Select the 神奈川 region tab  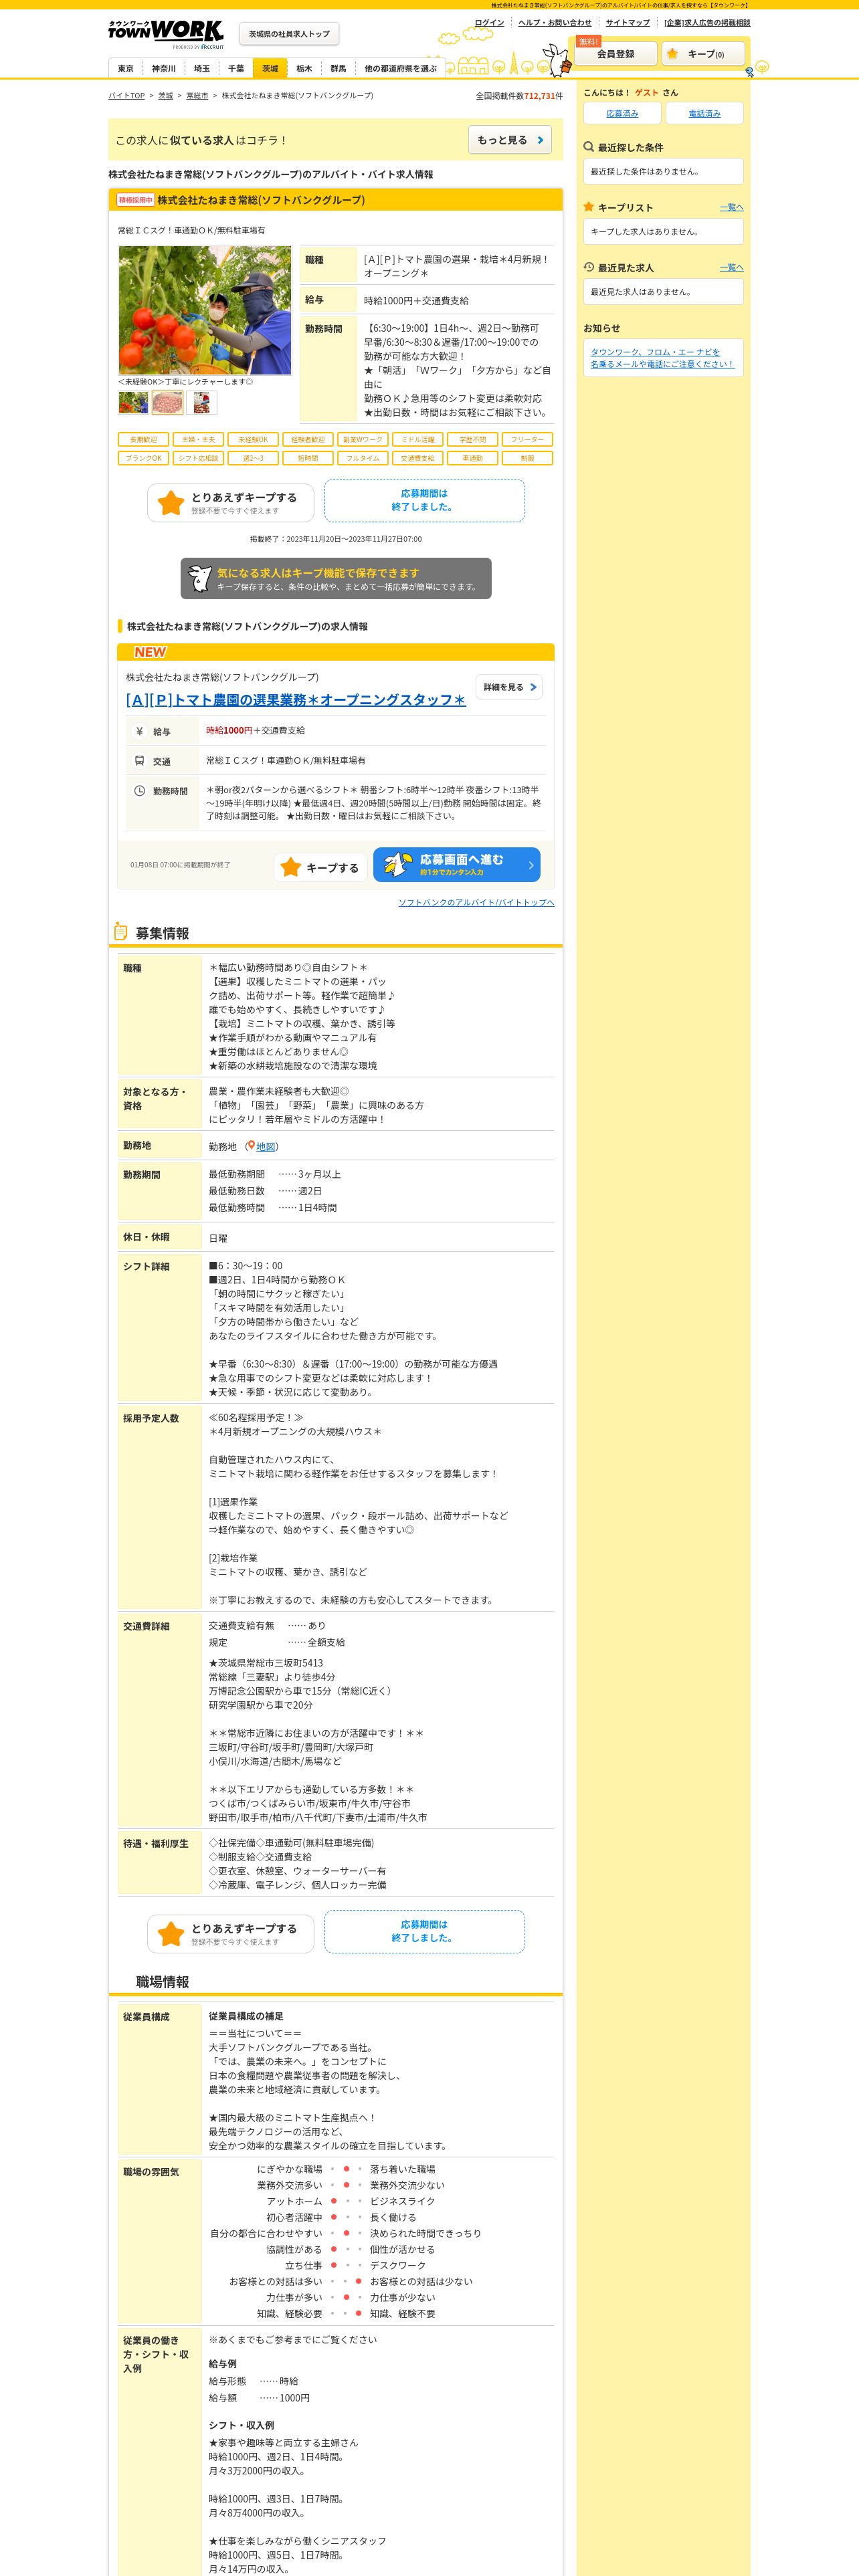coord(163,68)
